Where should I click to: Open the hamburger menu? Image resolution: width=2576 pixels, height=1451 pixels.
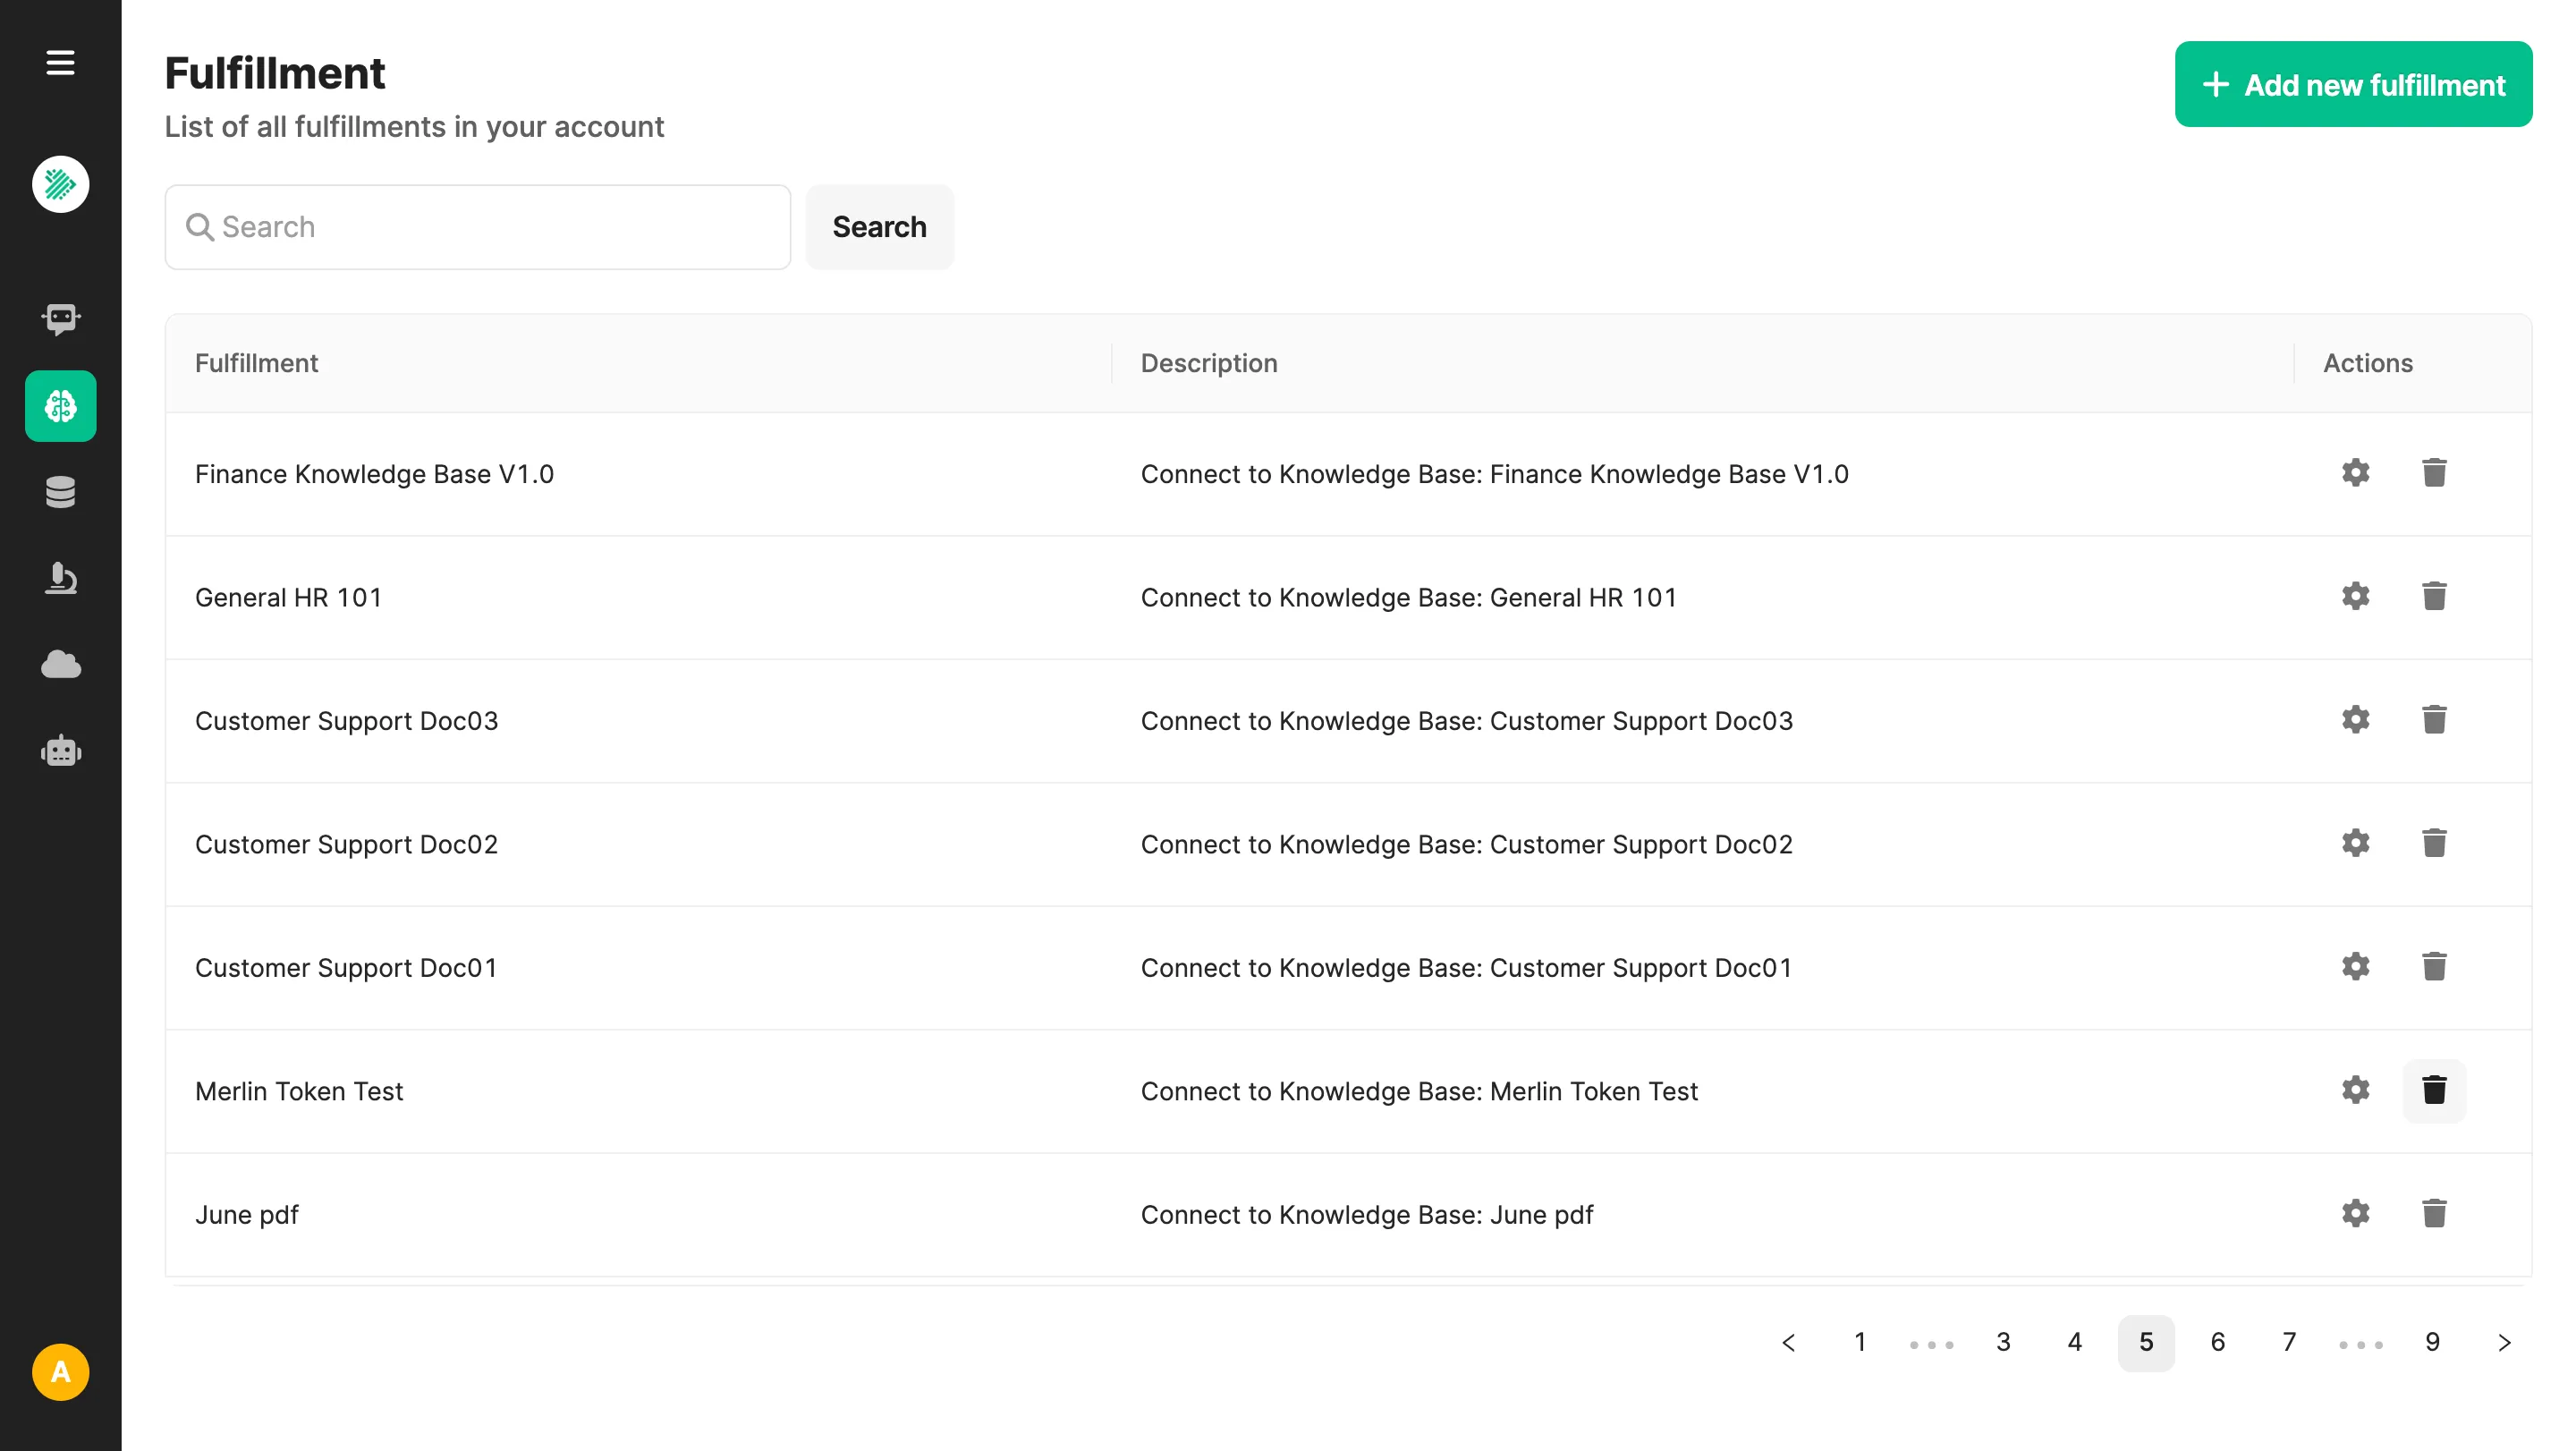pyautogui.click(x=60, y=63)
